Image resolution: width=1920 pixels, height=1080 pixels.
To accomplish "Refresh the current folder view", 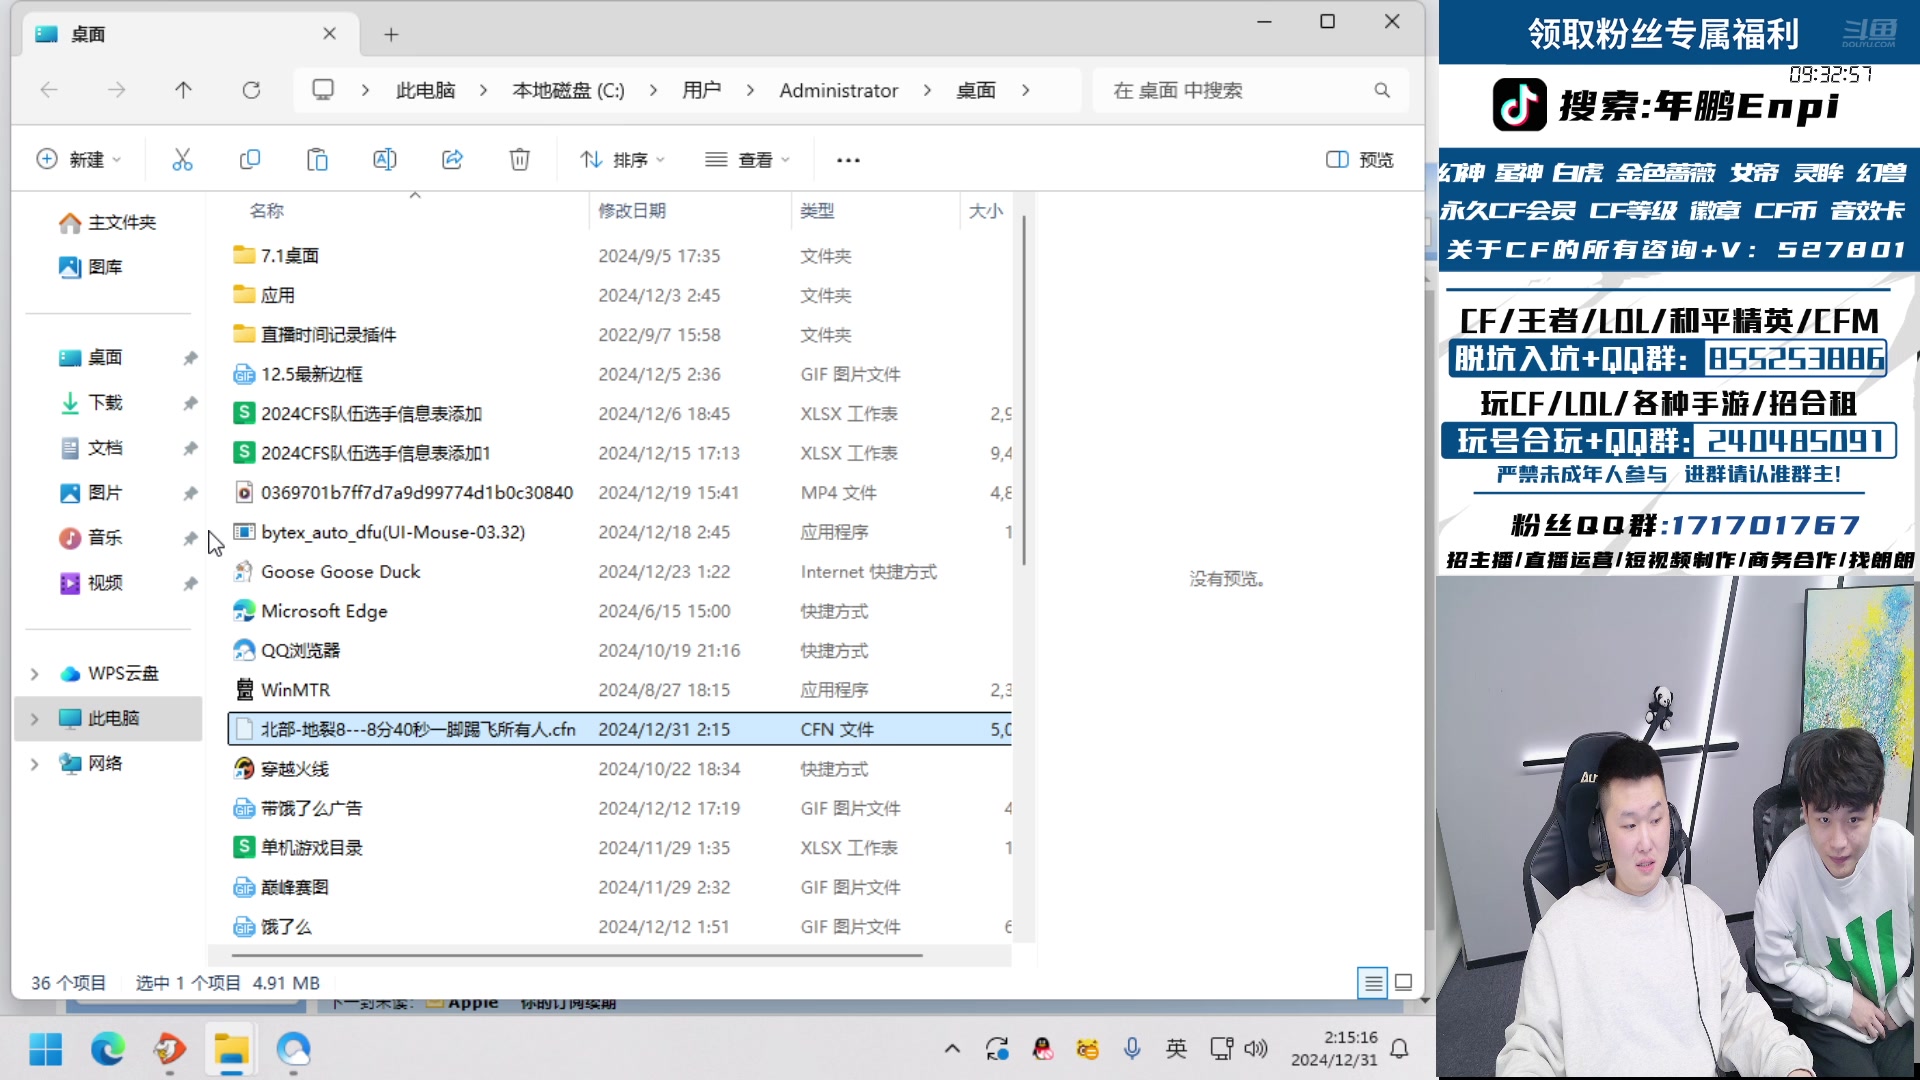I will [251, 90].
